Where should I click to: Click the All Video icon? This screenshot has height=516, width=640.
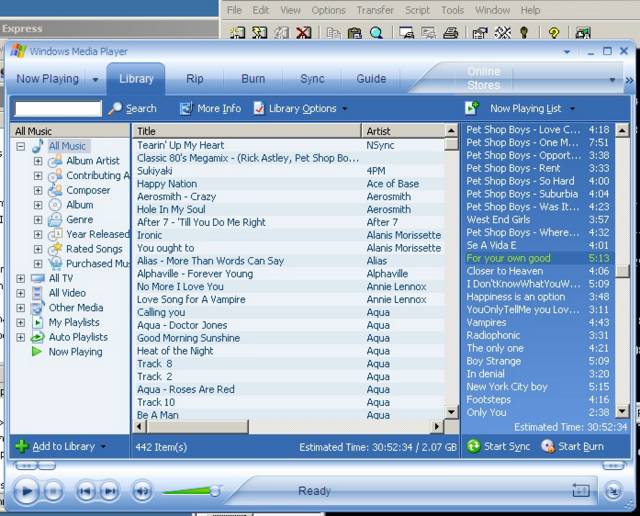pos(37,293)
